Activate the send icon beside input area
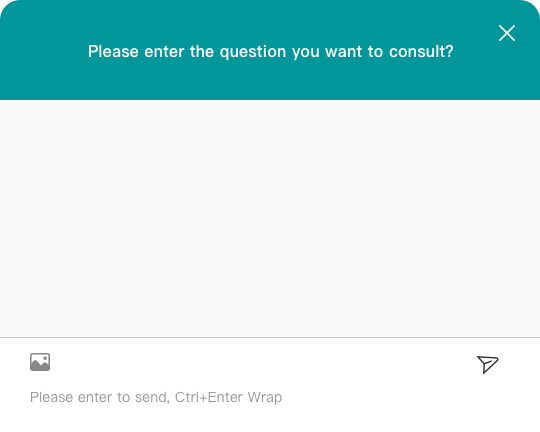The height and width of the screenshot is (432, 540). [x=487, y=364]
